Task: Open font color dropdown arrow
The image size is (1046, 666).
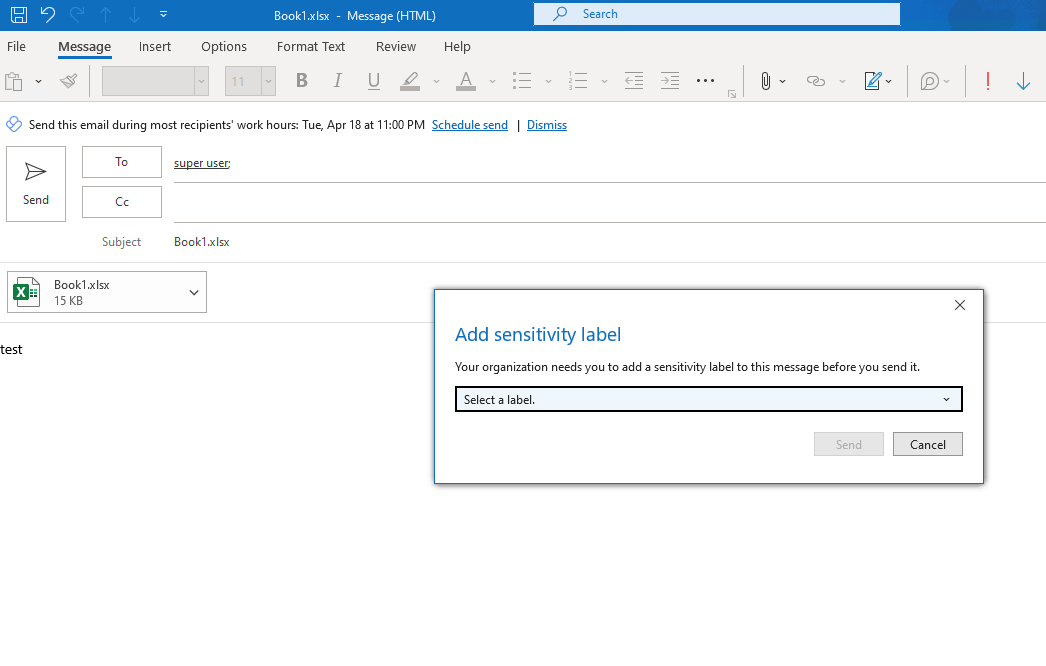Action: pos(492,81)
